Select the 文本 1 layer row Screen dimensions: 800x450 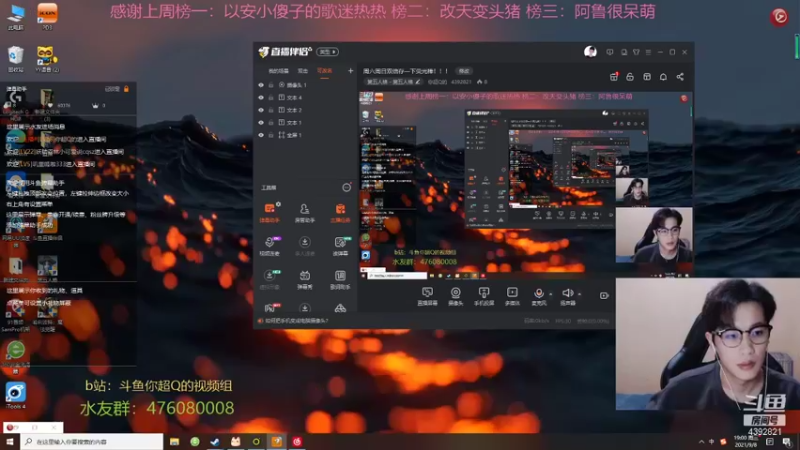[x=306, y=122]
